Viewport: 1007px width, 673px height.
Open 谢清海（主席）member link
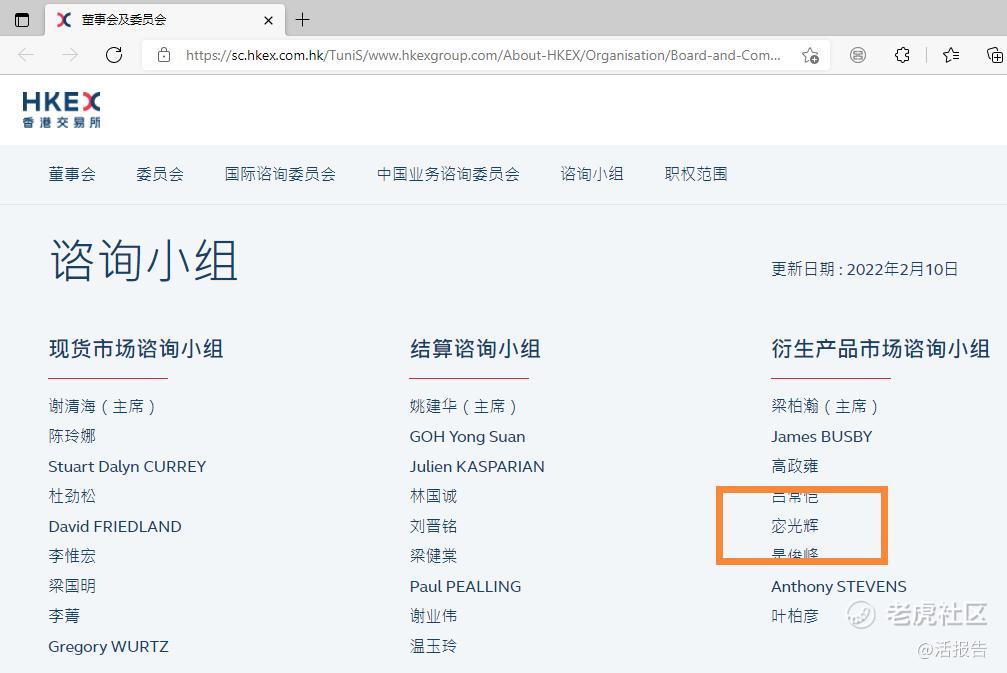[102, 406]
